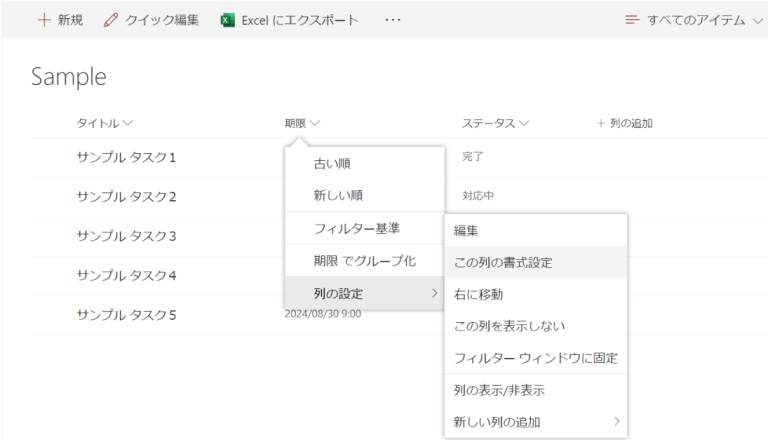Open サンプル タスク3 list item
Image resolution: width=768 pixels, height=440 pixels.
(126, 236)
